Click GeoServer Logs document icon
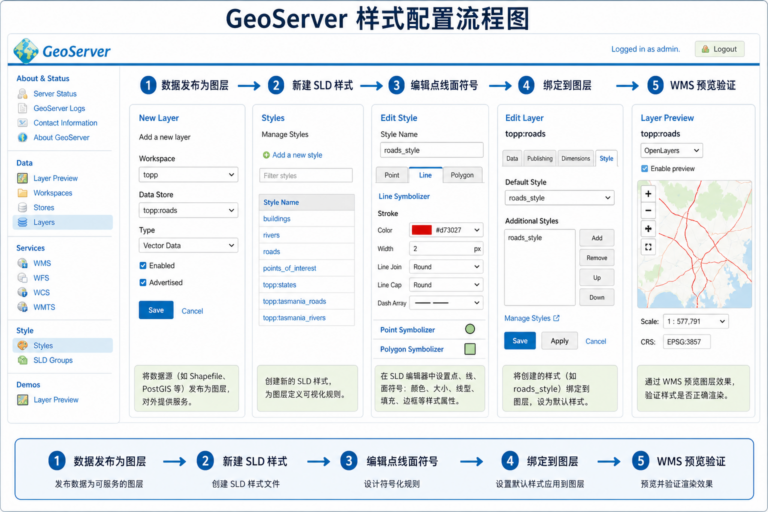 click(23, 108)
